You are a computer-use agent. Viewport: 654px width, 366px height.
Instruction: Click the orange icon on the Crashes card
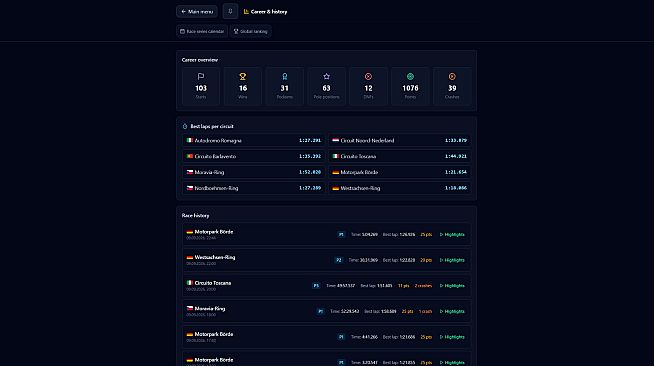point(452,77)
